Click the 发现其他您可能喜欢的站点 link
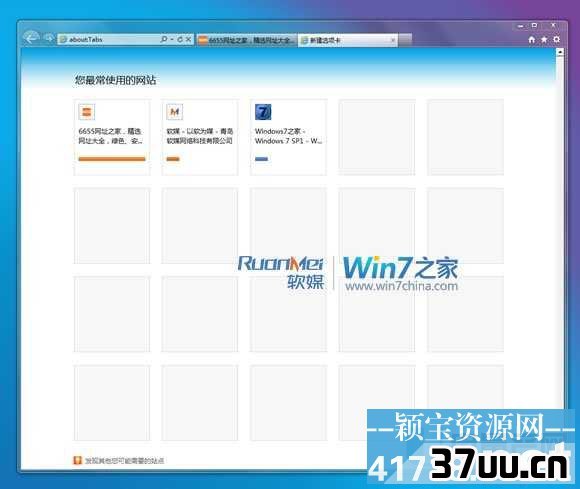Screen dimensions: 580x489 click(x=125, y=461)
